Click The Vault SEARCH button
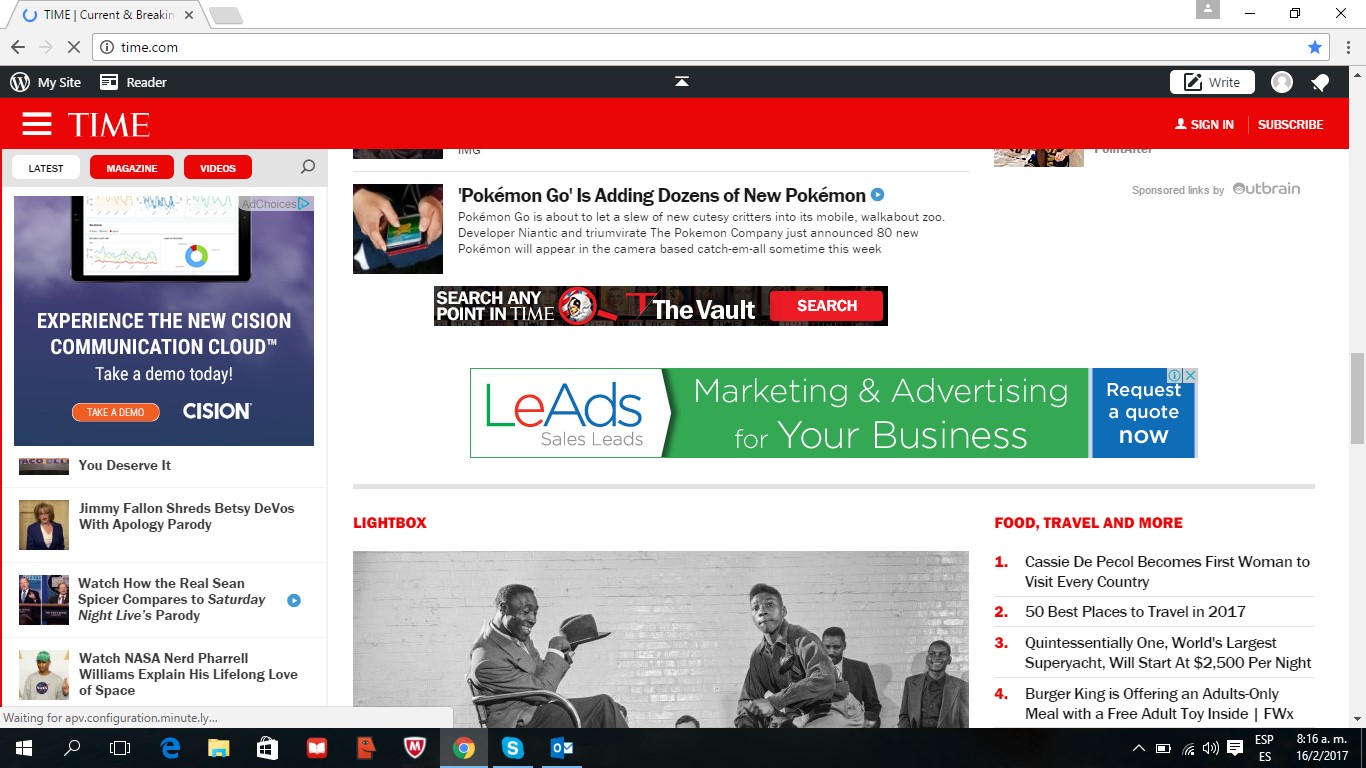This screenshot has width=1366, height=768. click(827, 306)
